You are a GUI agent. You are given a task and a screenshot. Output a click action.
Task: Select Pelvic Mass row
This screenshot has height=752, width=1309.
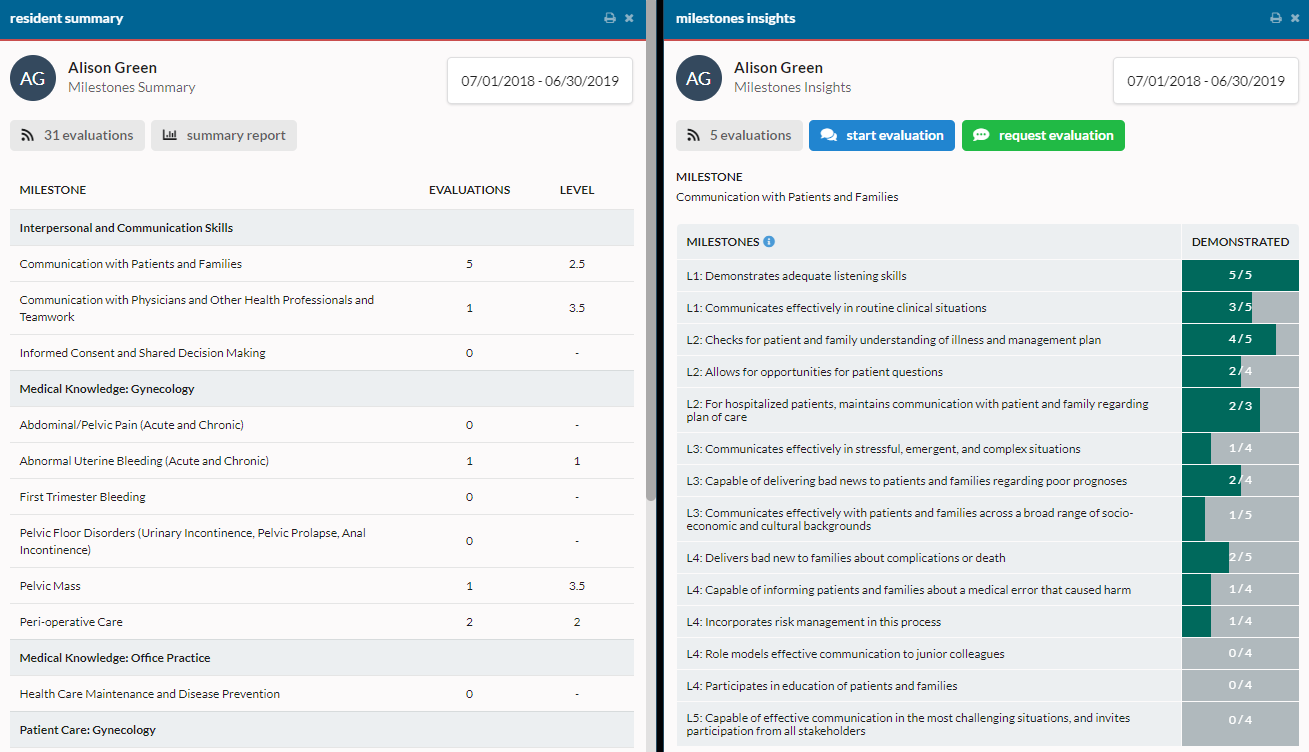click(x=322, y=586)
